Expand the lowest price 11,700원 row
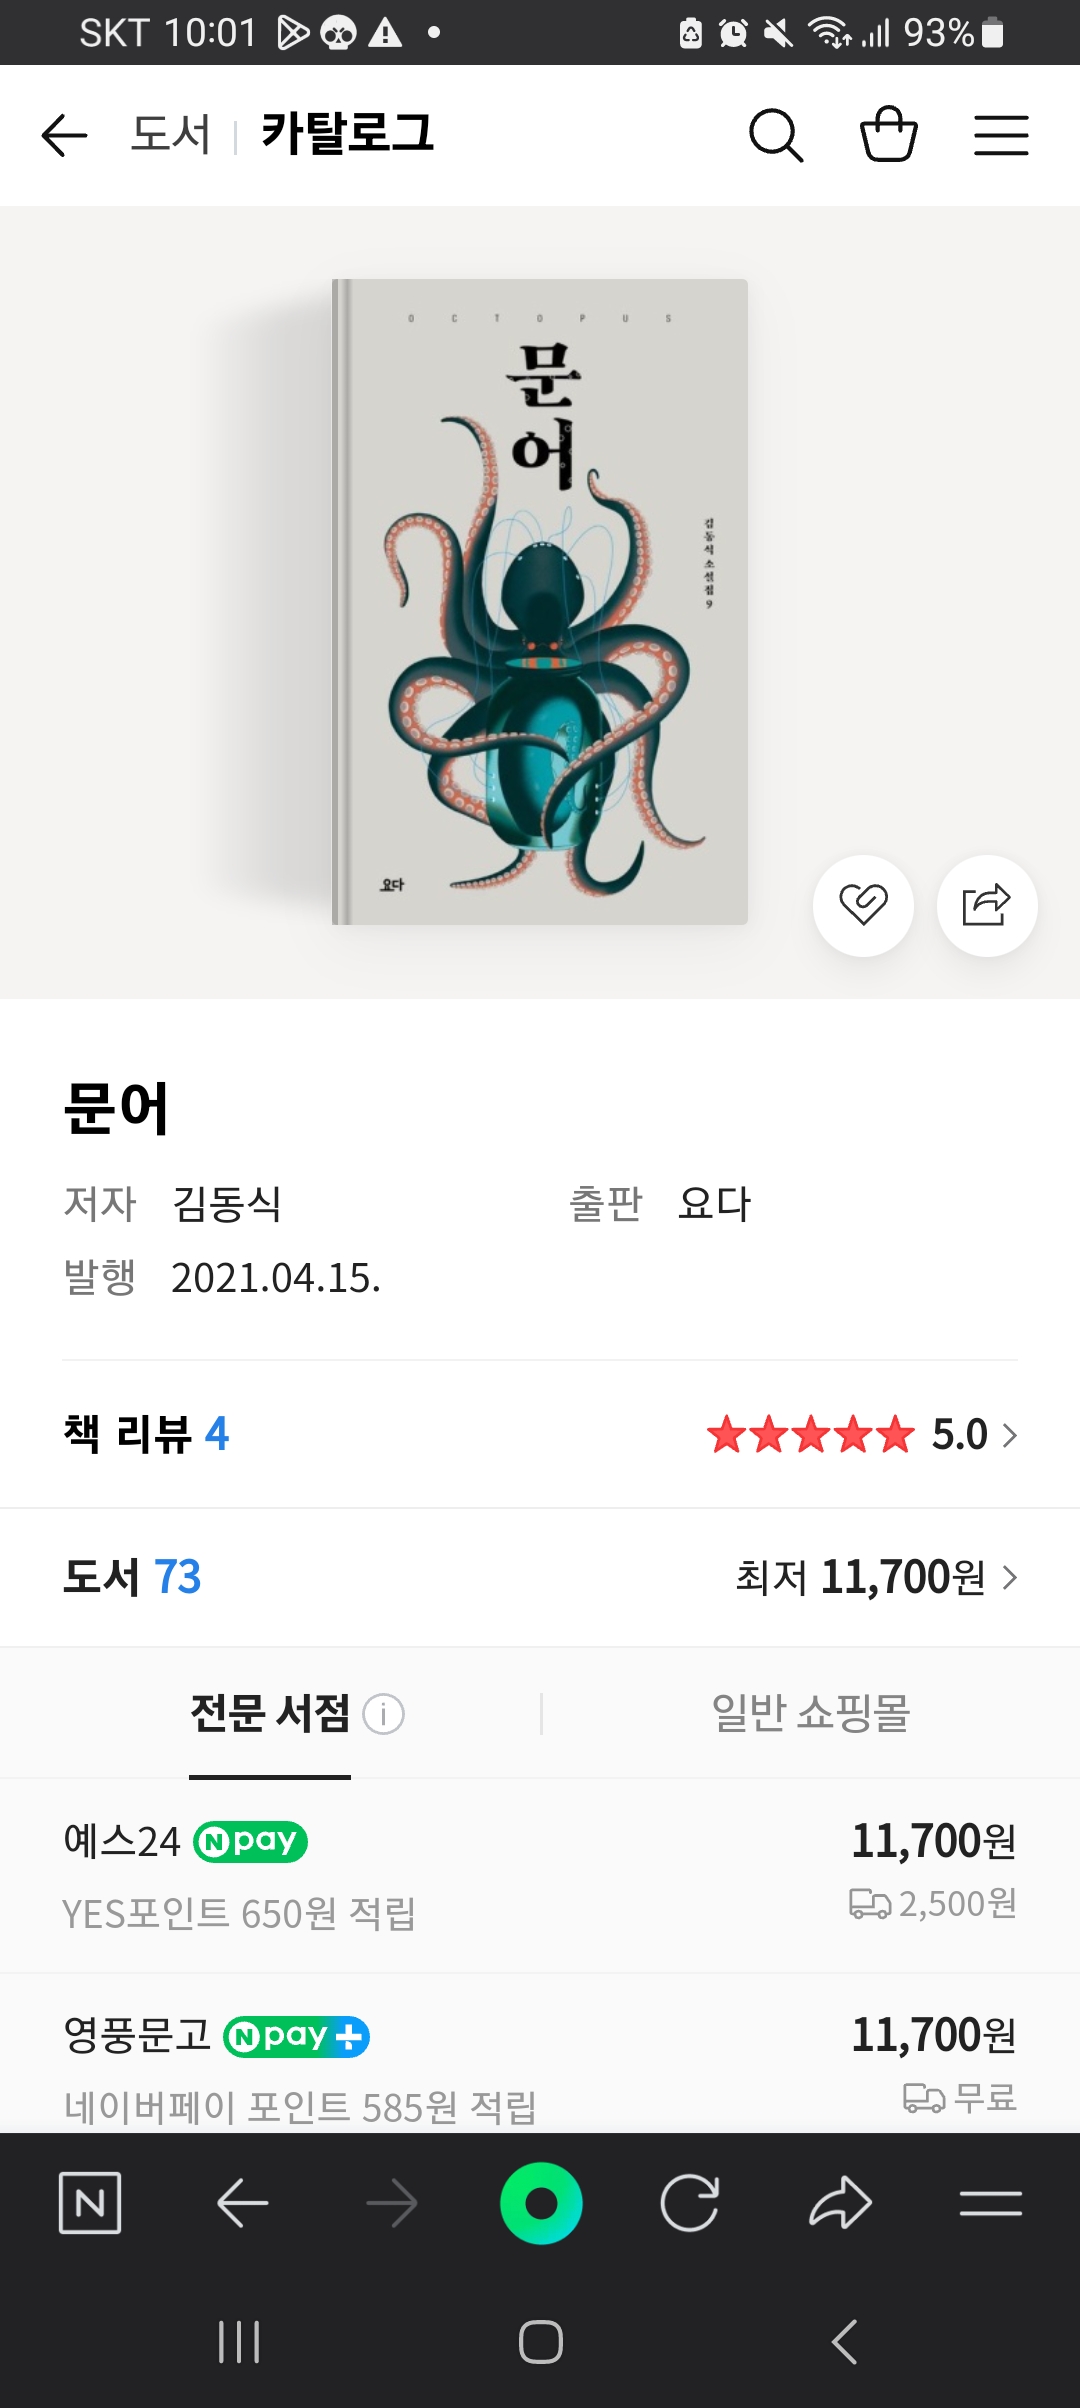Viewport: 1080px width, 2408px height. (1009, 1578)
